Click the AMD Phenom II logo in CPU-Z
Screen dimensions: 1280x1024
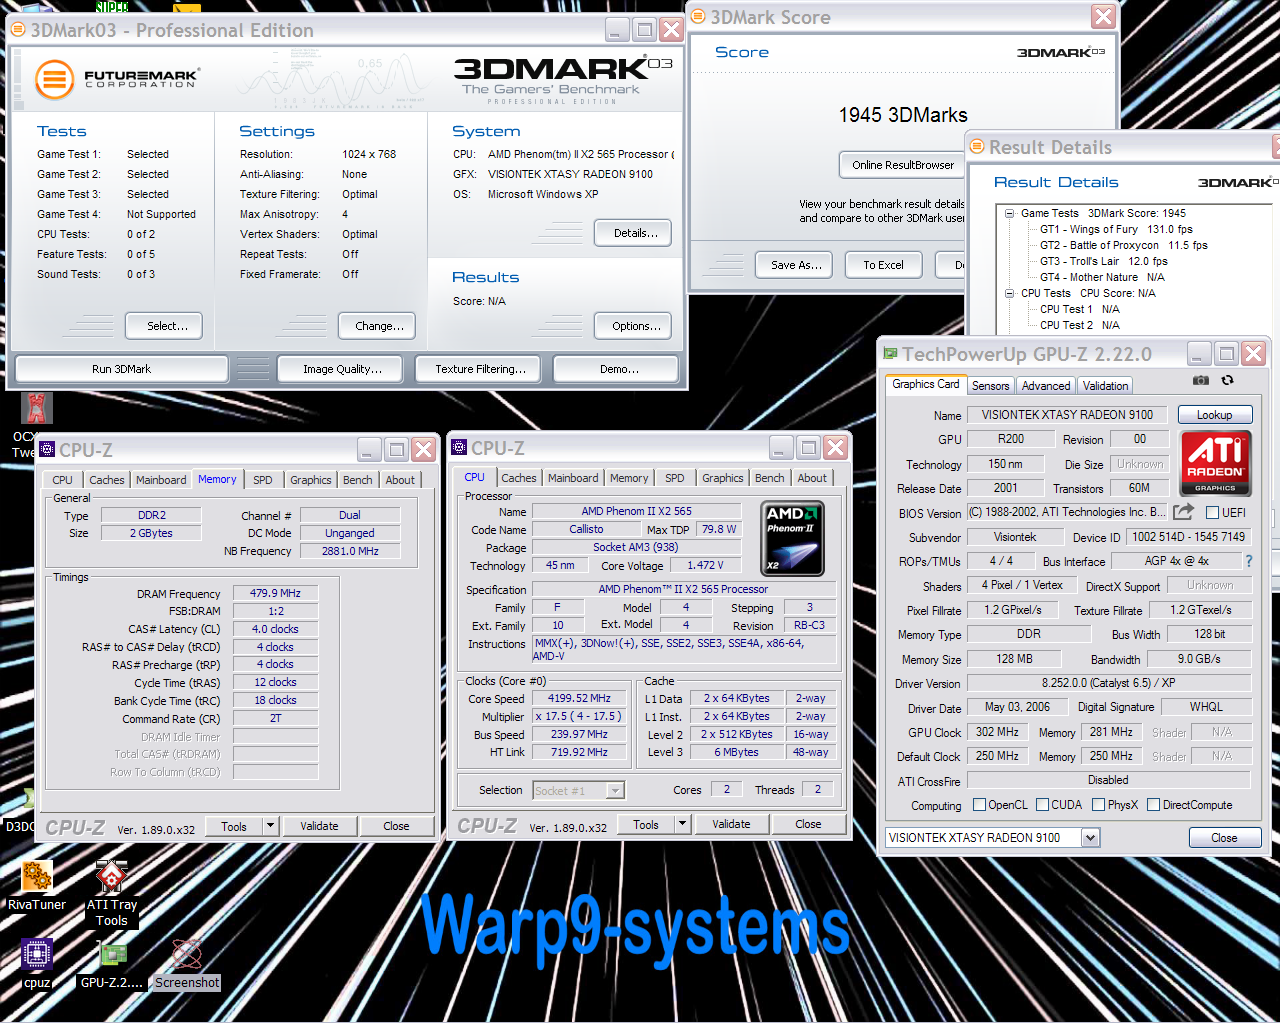point(792,540)
